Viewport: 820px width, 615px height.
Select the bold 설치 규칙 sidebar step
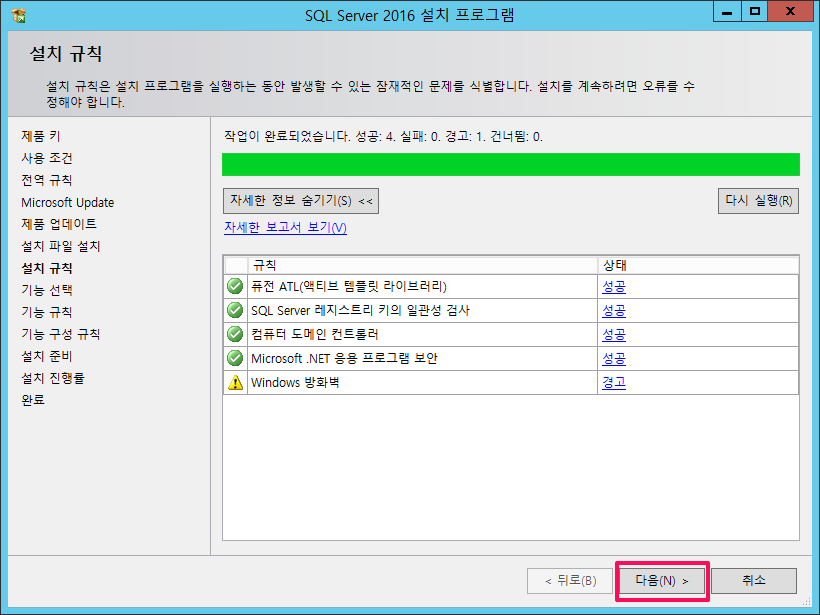pos(47,268)
